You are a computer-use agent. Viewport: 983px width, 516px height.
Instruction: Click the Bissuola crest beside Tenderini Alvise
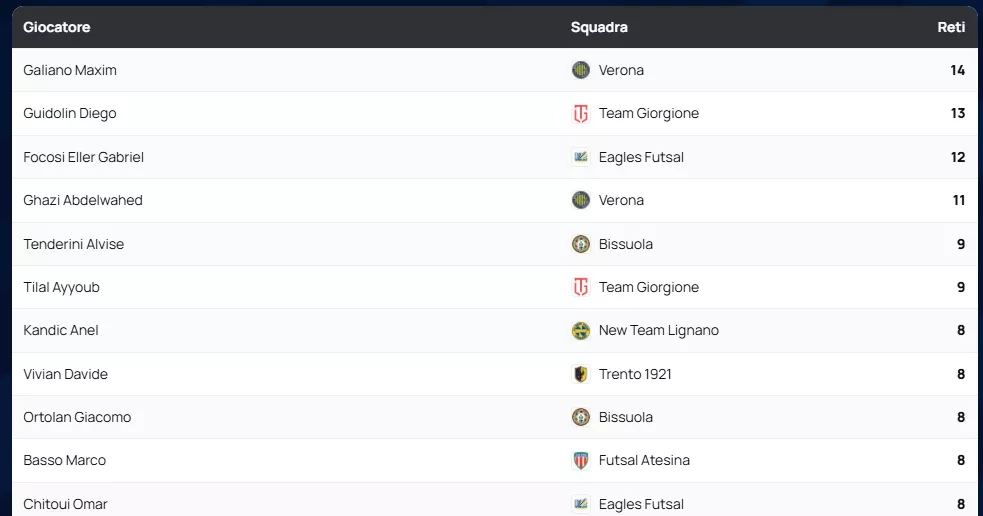point(581,244)
